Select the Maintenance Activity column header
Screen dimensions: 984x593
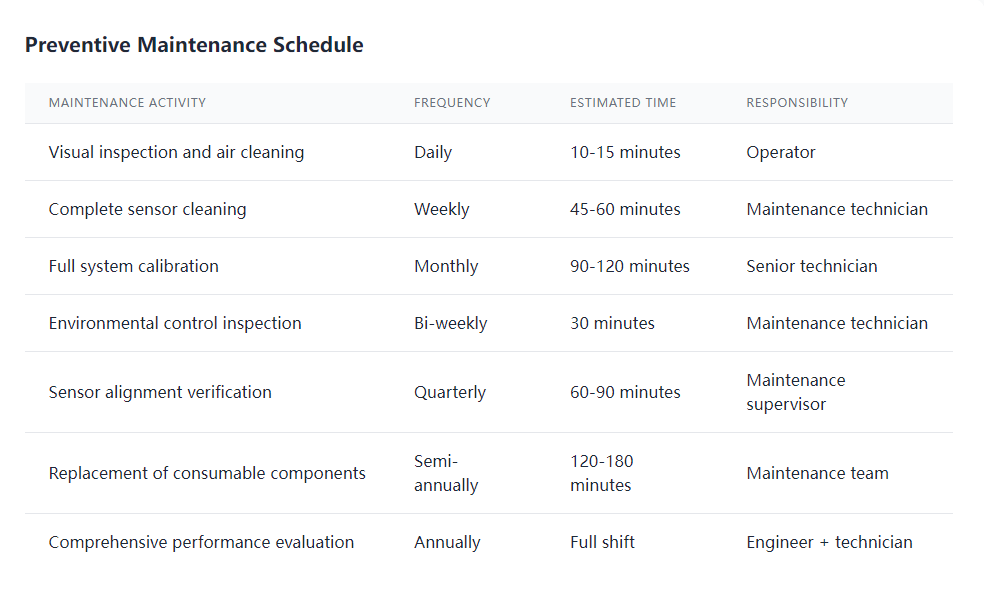(127, 103)
